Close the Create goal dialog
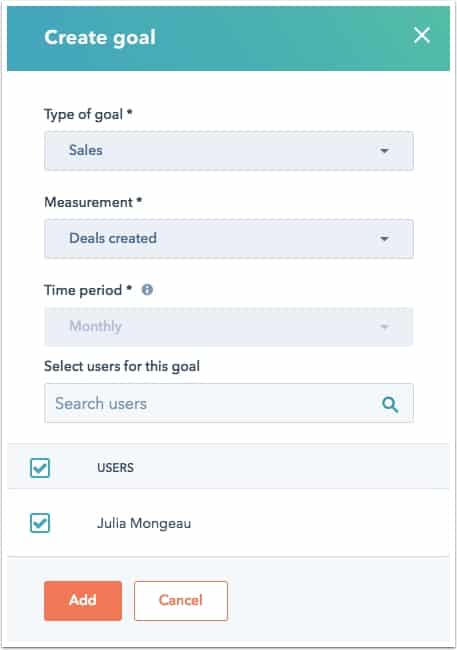Image resolution: width=457 pixels, height=650 pixels. click(422, 36)
